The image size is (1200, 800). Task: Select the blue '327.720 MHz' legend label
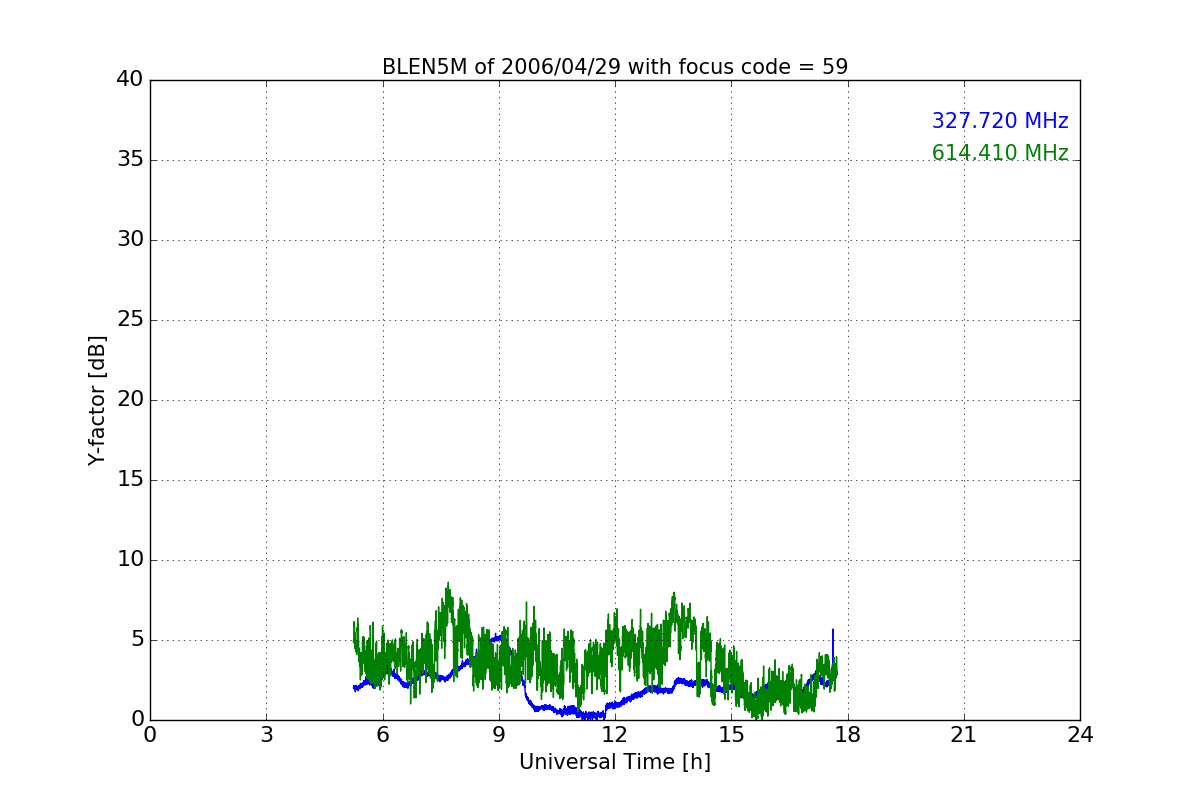1000,121
